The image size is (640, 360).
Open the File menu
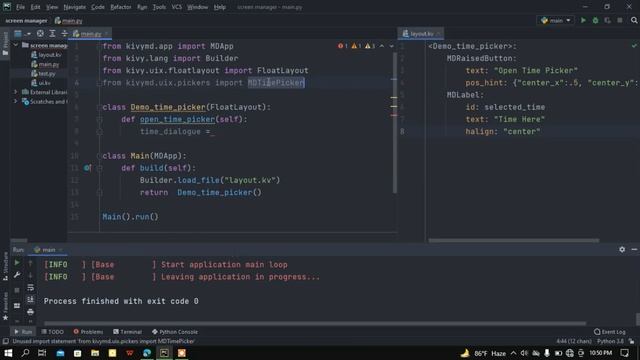(x=20, y=7)
